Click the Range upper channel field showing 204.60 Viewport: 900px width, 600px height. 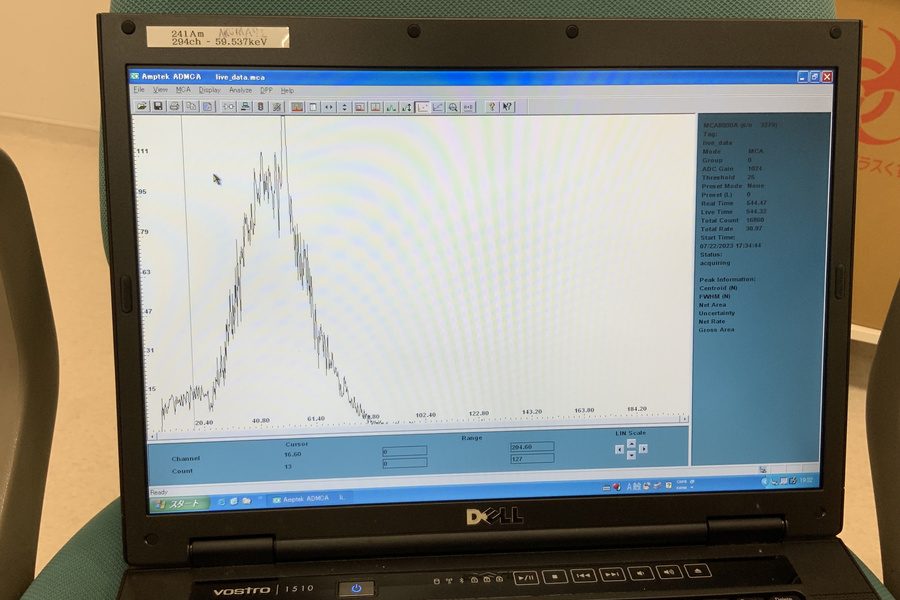[531, 448]
